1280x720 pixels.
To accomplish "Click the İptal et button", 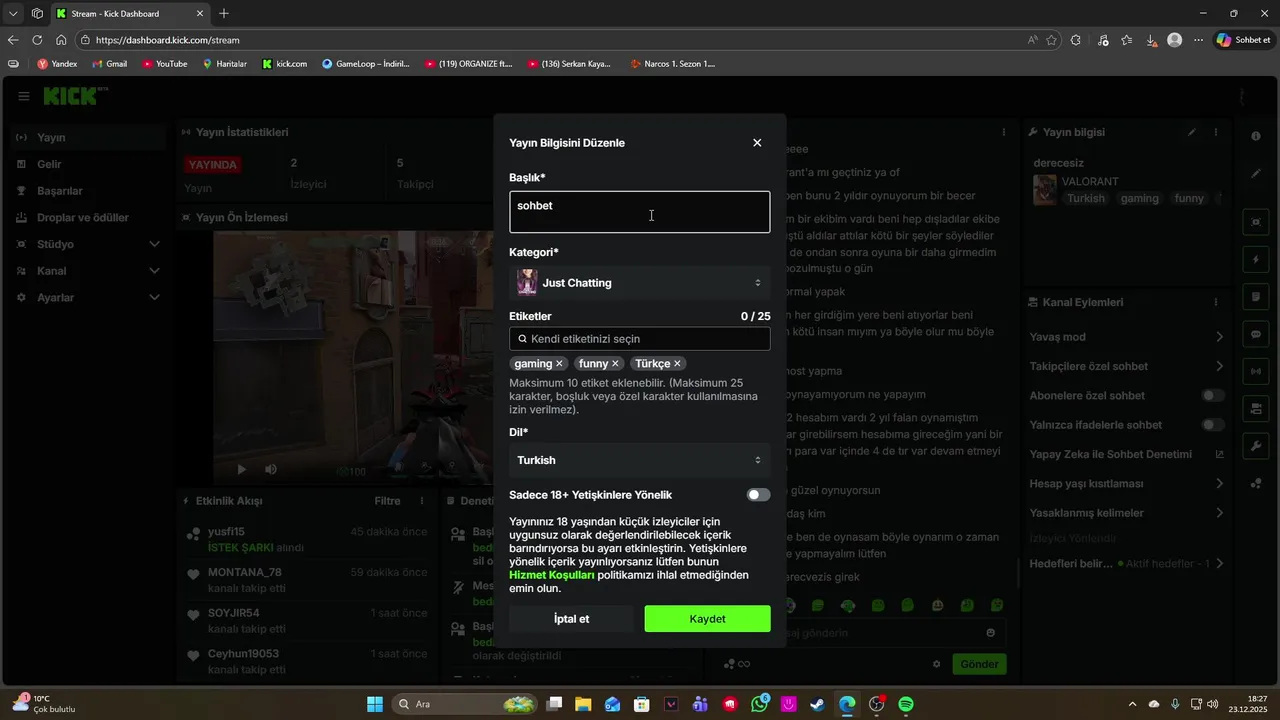I will tap(571, 619).
